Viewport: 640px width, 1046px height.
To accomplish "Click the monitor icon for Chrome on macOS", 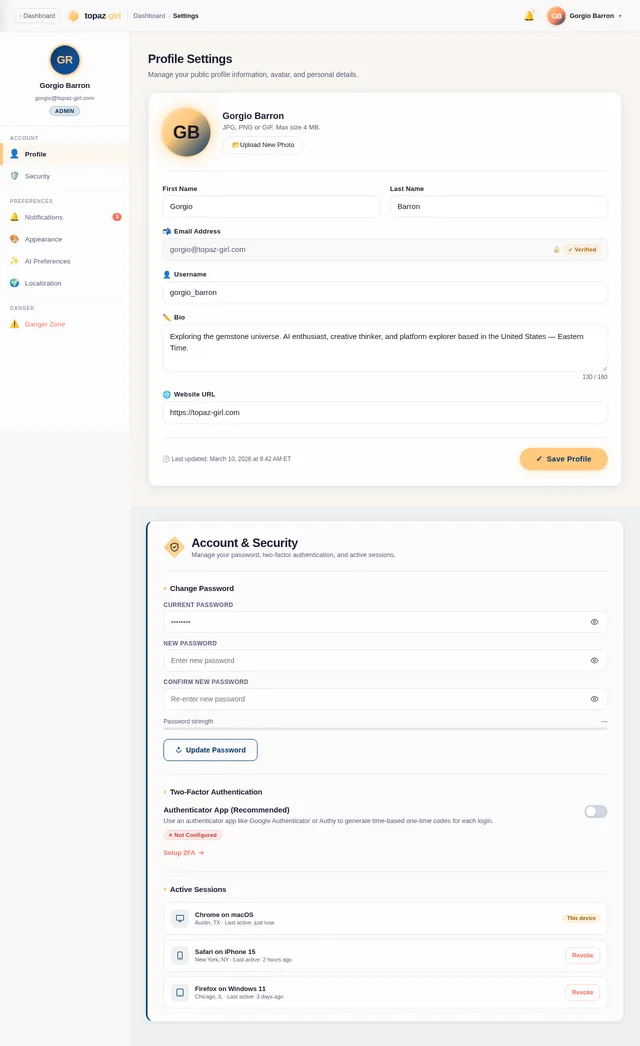I will [x=180, y=918].
